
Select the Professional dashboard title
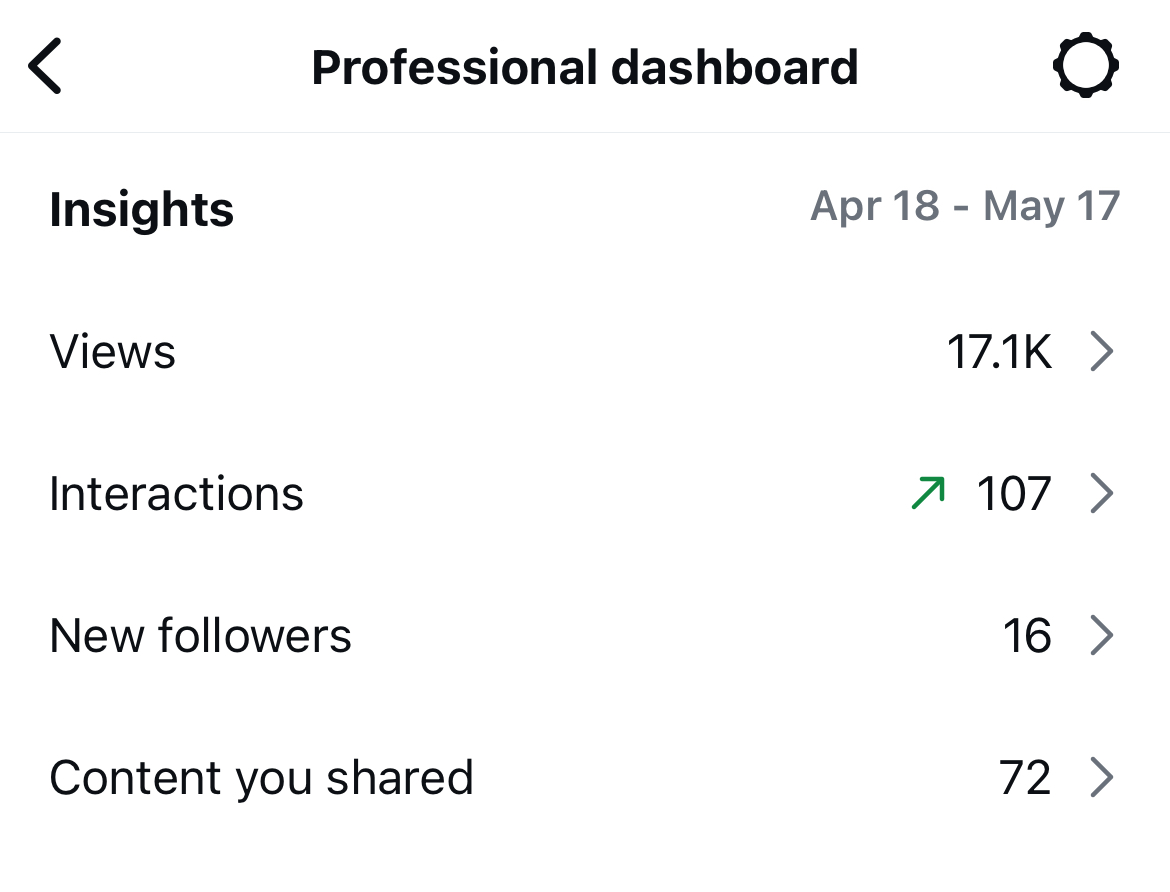pyautogui.click(x=585, y=66)
